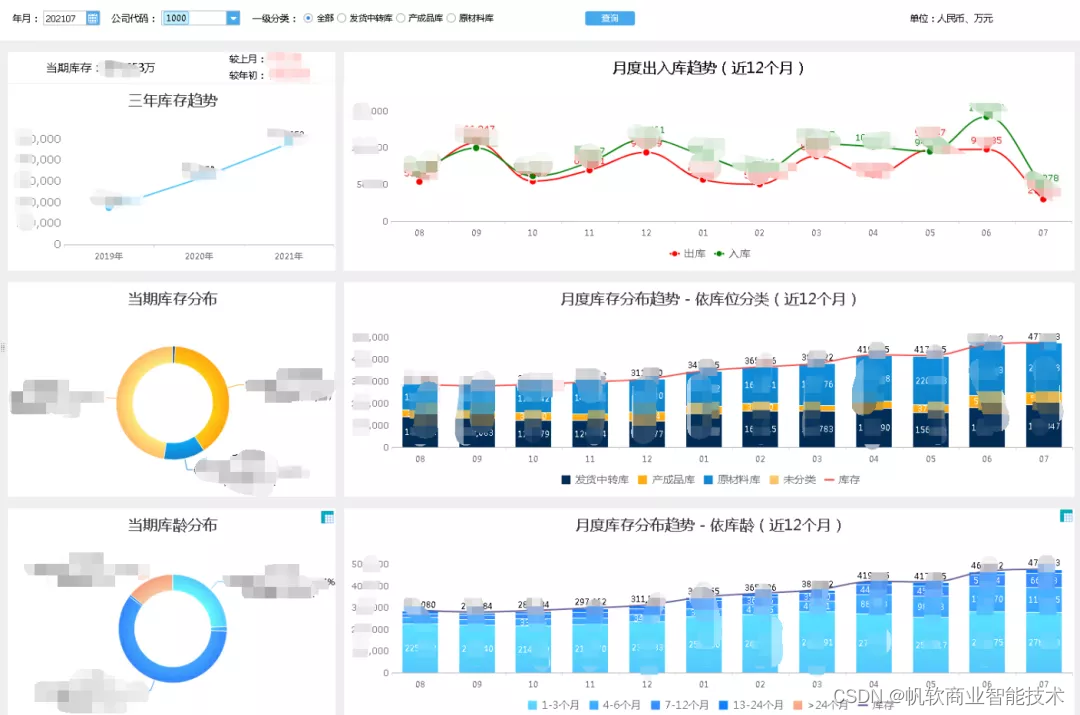Viewport: 1080px width, 715px height.
Task: Toggle 发货中转库 legend in the 库位 chart
Action: pyautogui.click(x=595, y=479)
